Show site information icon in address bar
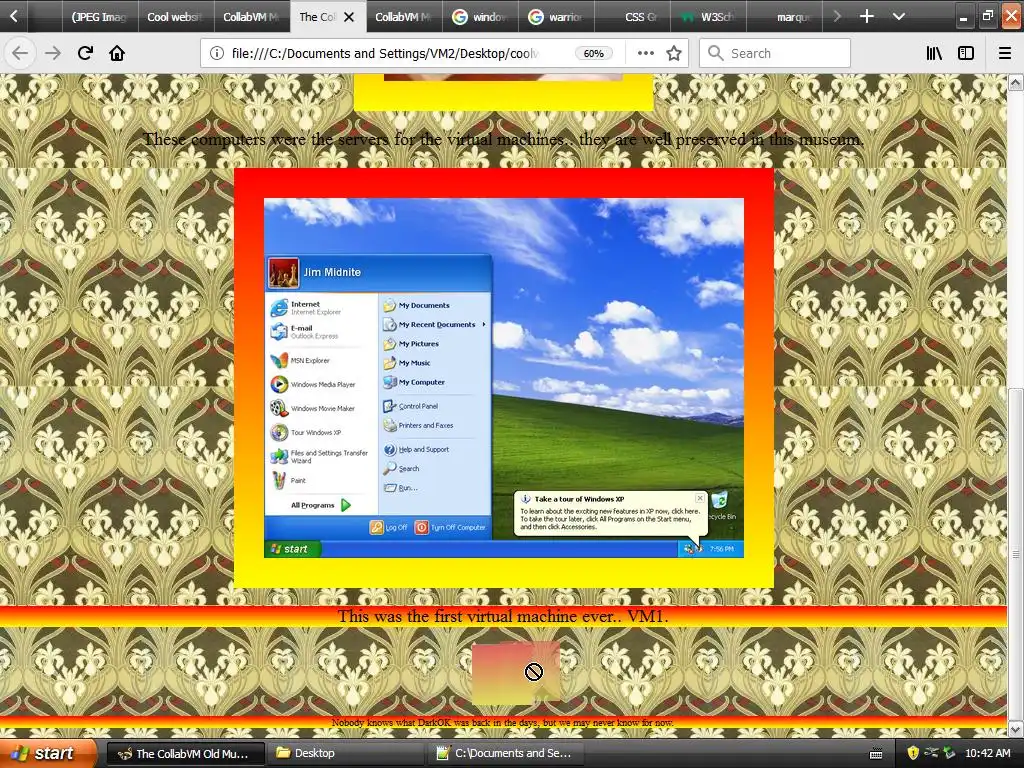 point(217,53)
